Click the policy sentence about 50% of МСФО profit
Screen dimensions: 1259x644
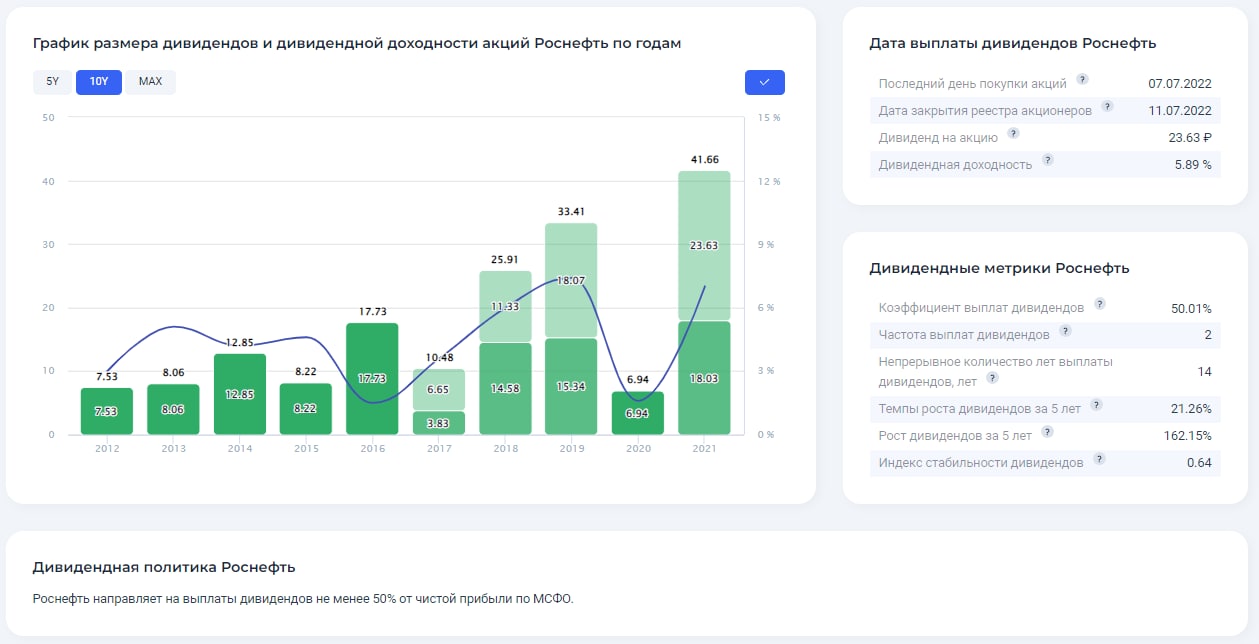click(x=304, y=599)
